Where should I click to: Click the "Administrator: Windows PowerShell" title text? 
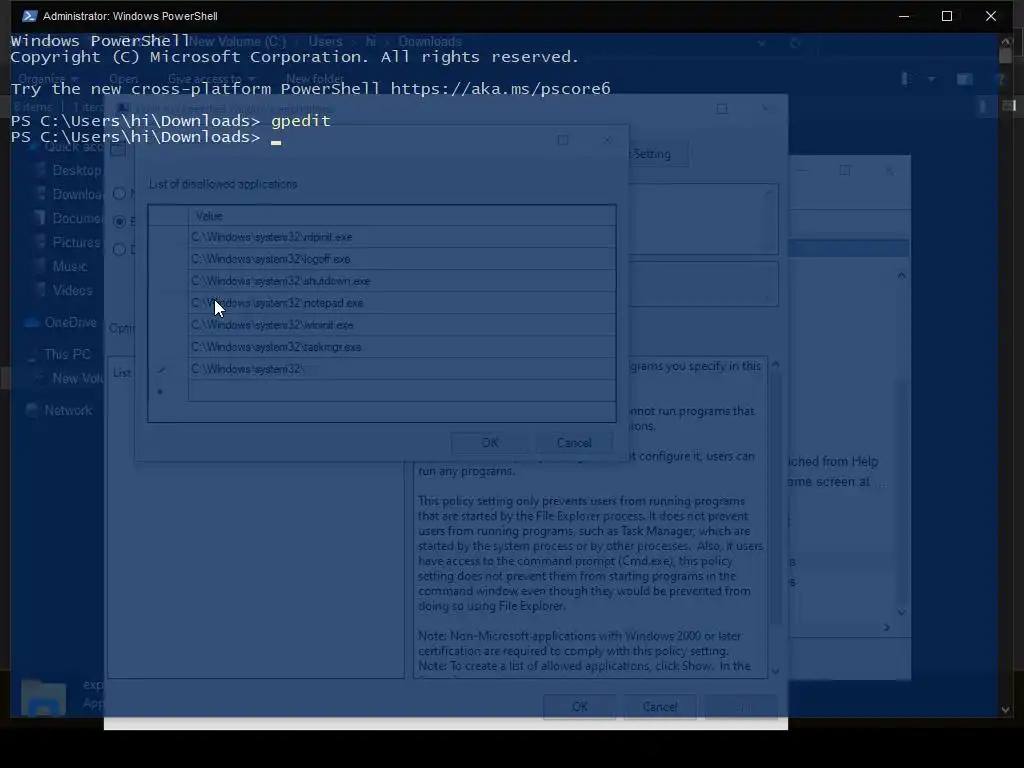click(130, 16)
